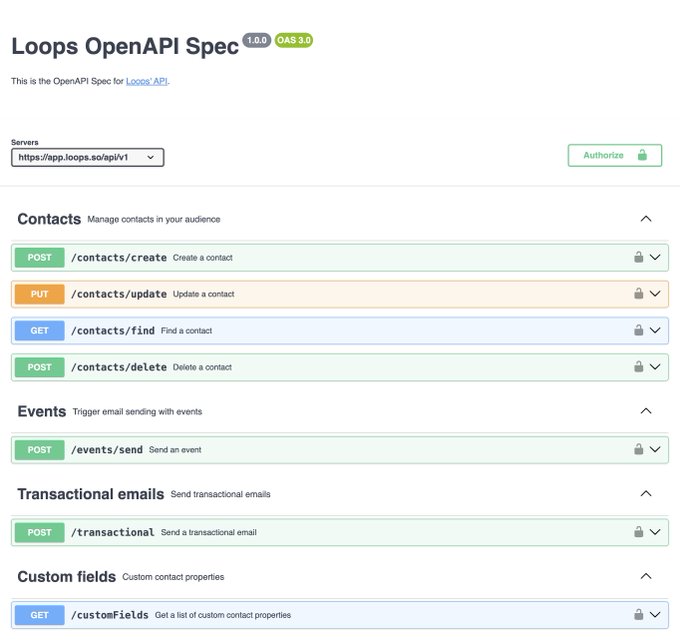Click the /customFields path text

(x=110, y=615)
